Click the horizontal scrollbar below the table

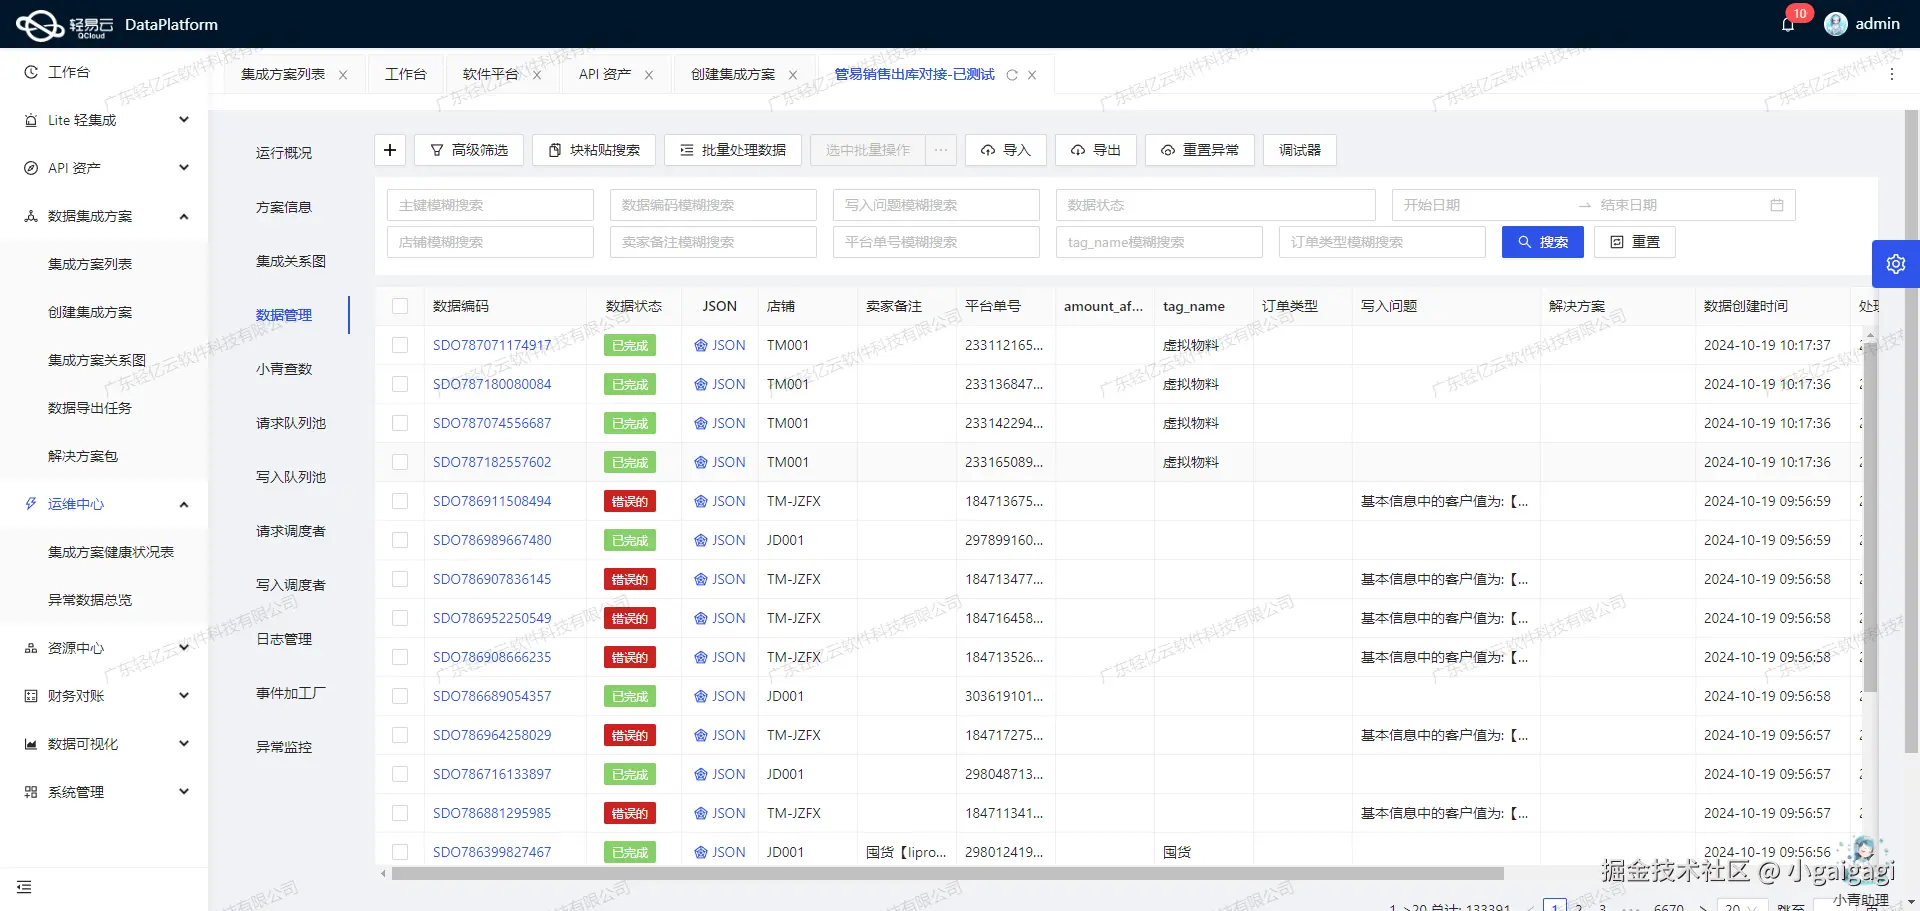tap(950, 874)
